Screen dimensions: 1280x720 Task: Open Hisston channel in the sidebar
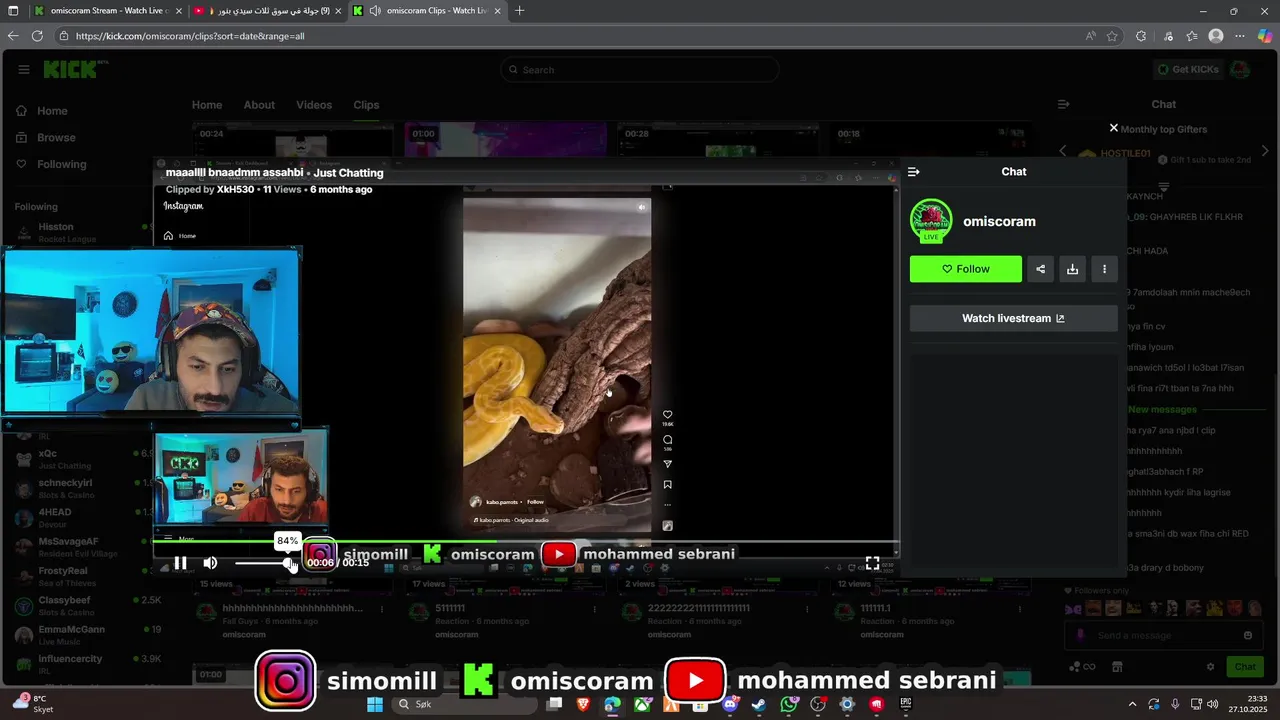click(85, 232)
